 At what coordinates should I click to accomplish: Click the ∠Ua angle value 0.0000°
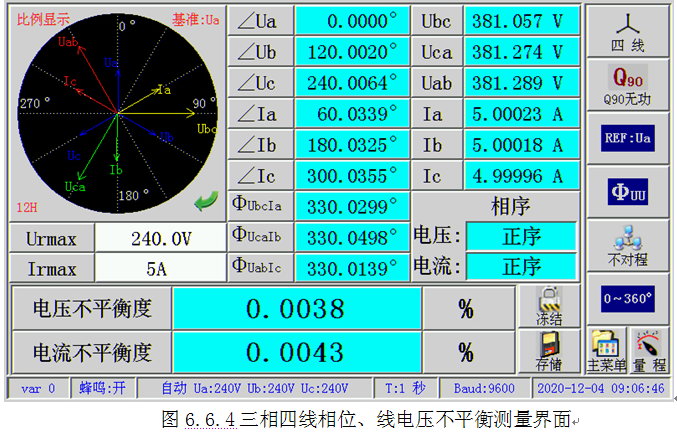352,21
